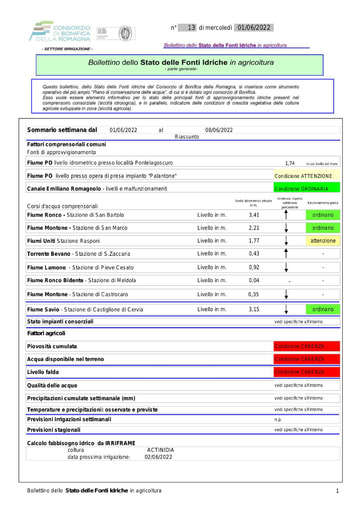Click the 'Corsi d'acqua comprensoriali' subheading
Image resolution: width=362 pixels, height=512 pixels.
[62, 206]
